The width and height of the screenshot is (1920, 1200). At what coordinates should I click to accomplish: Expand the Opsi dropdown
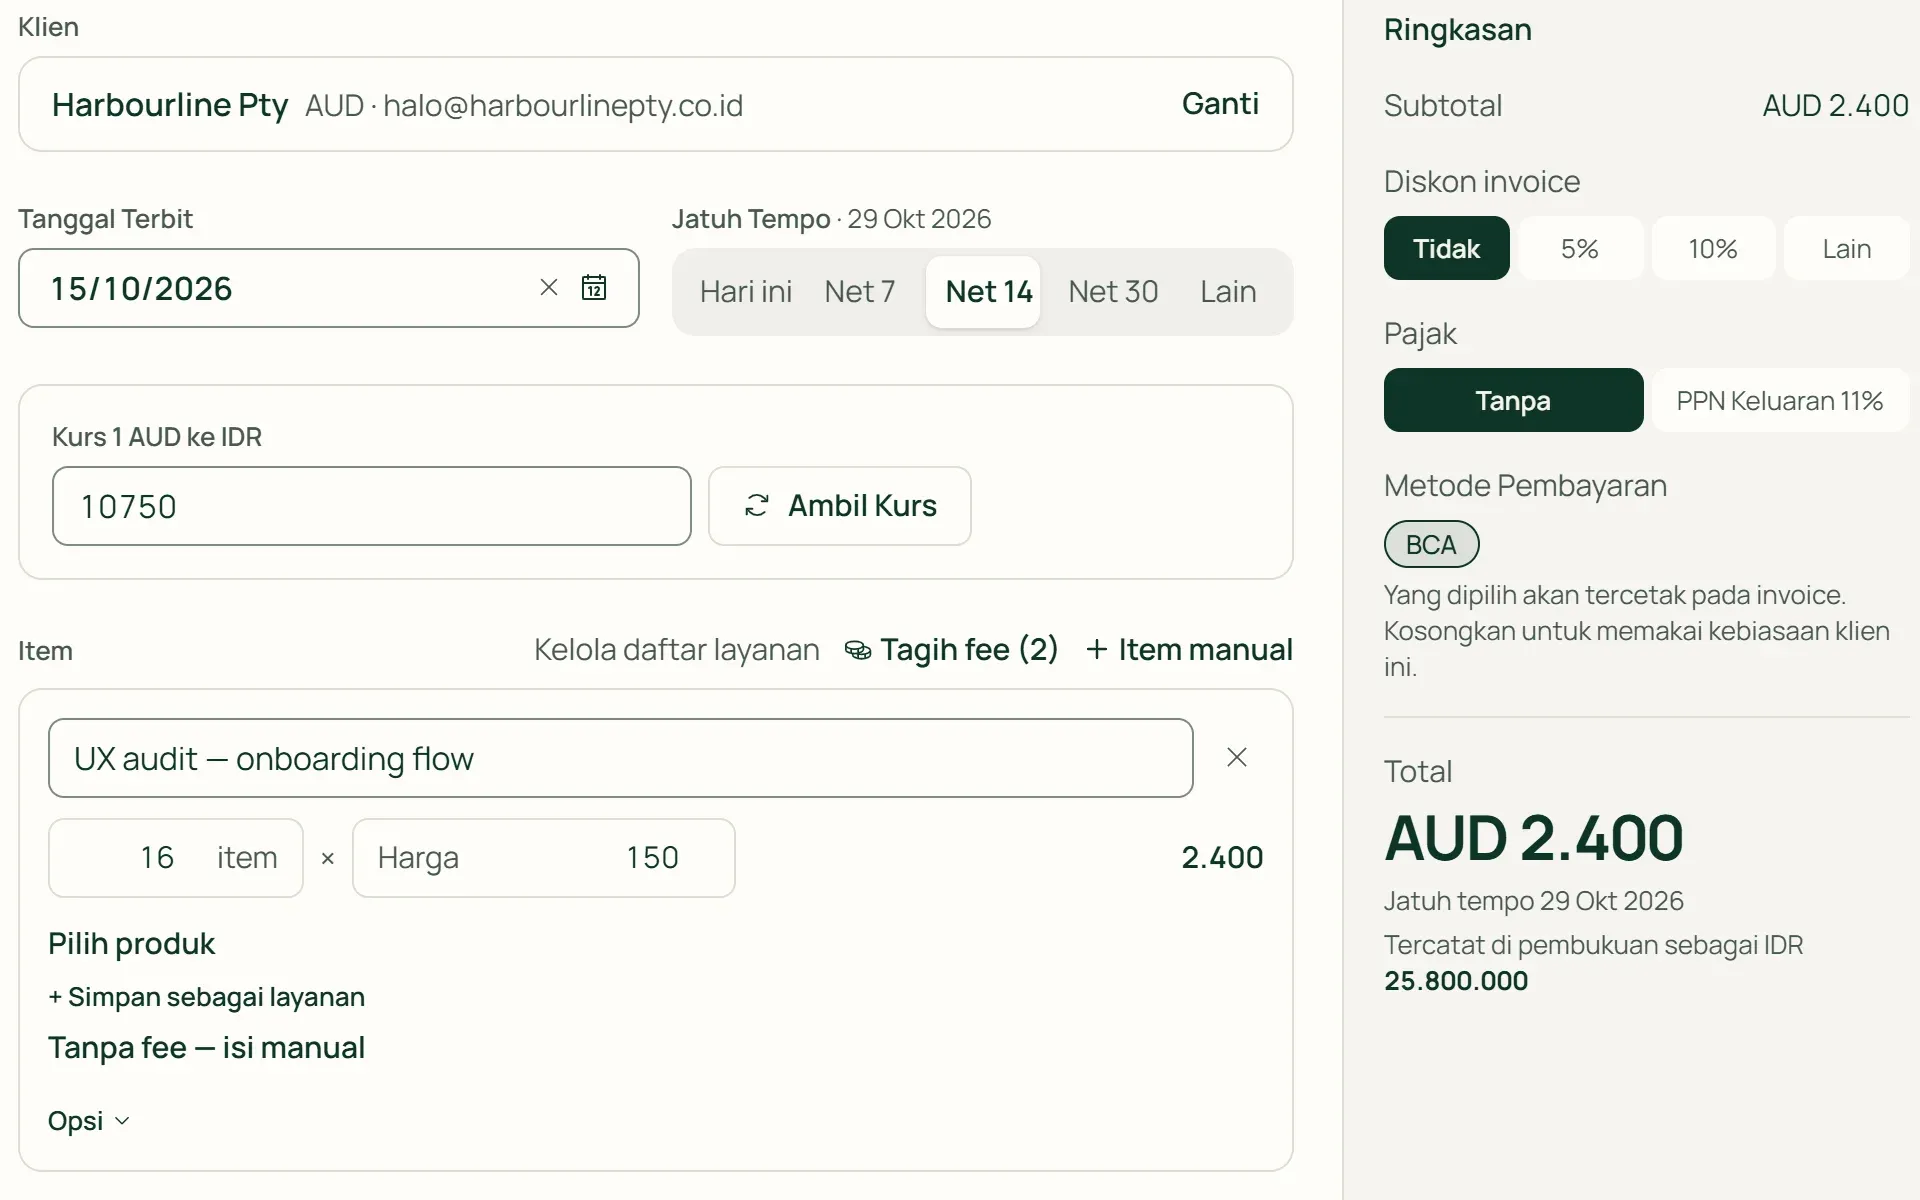click(89, 1121)
